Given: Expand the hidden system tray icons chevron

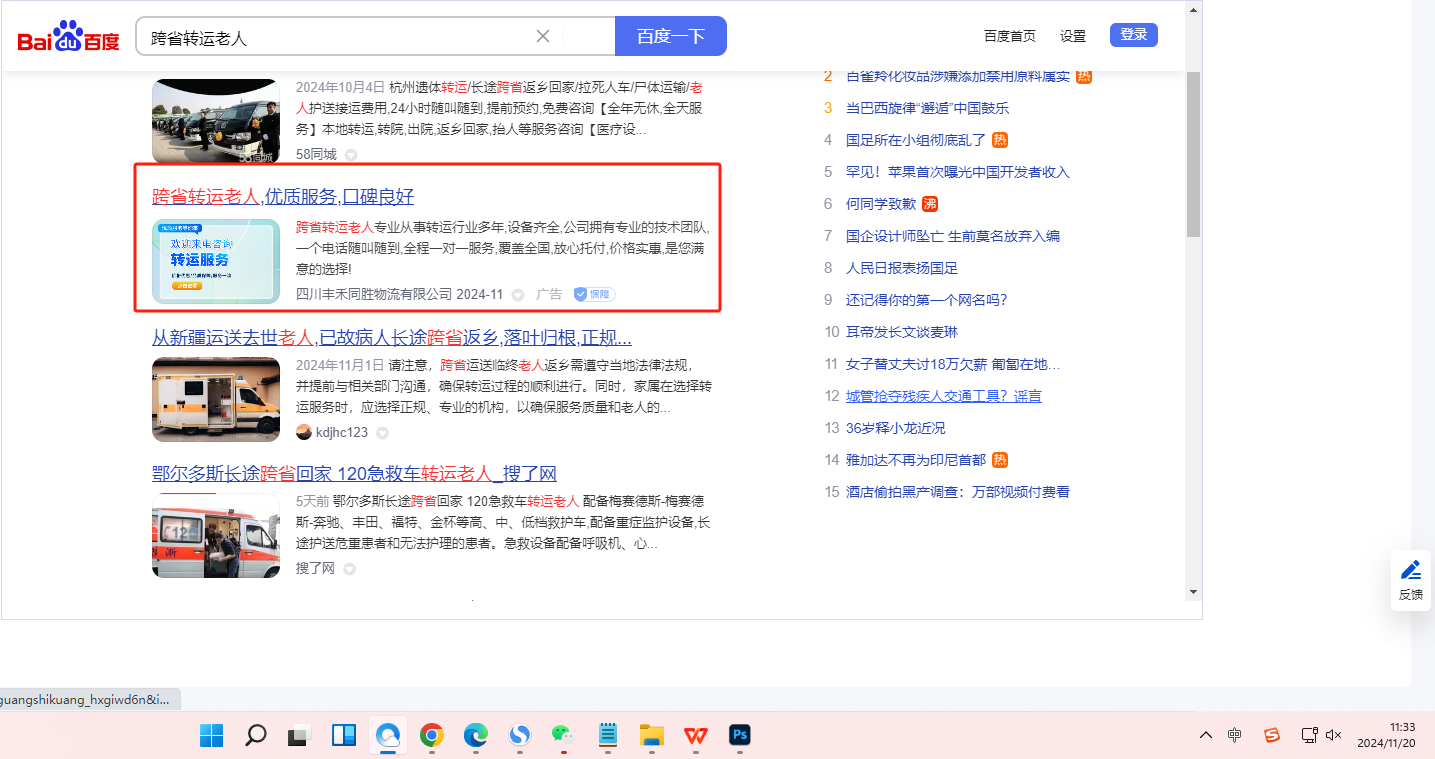Looking at the screenshot, I should point(1206,735).
